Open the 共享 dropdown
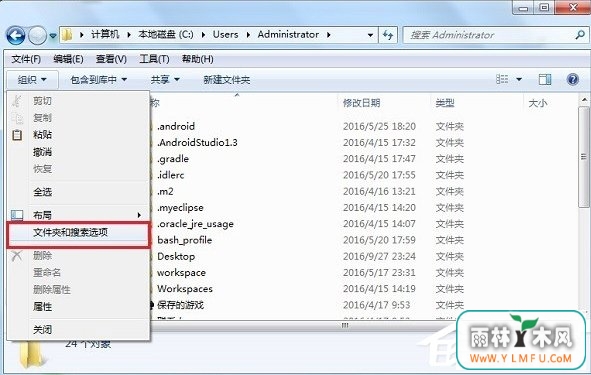Screen dimensions: 591x375 click(165, 80)
